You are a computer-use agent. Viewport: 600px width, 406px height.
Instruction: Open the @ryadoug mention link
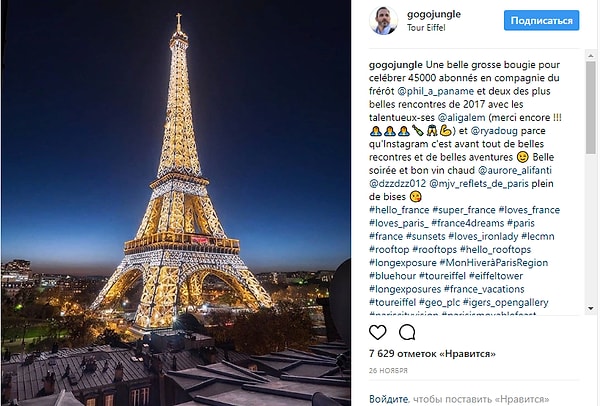494,131
